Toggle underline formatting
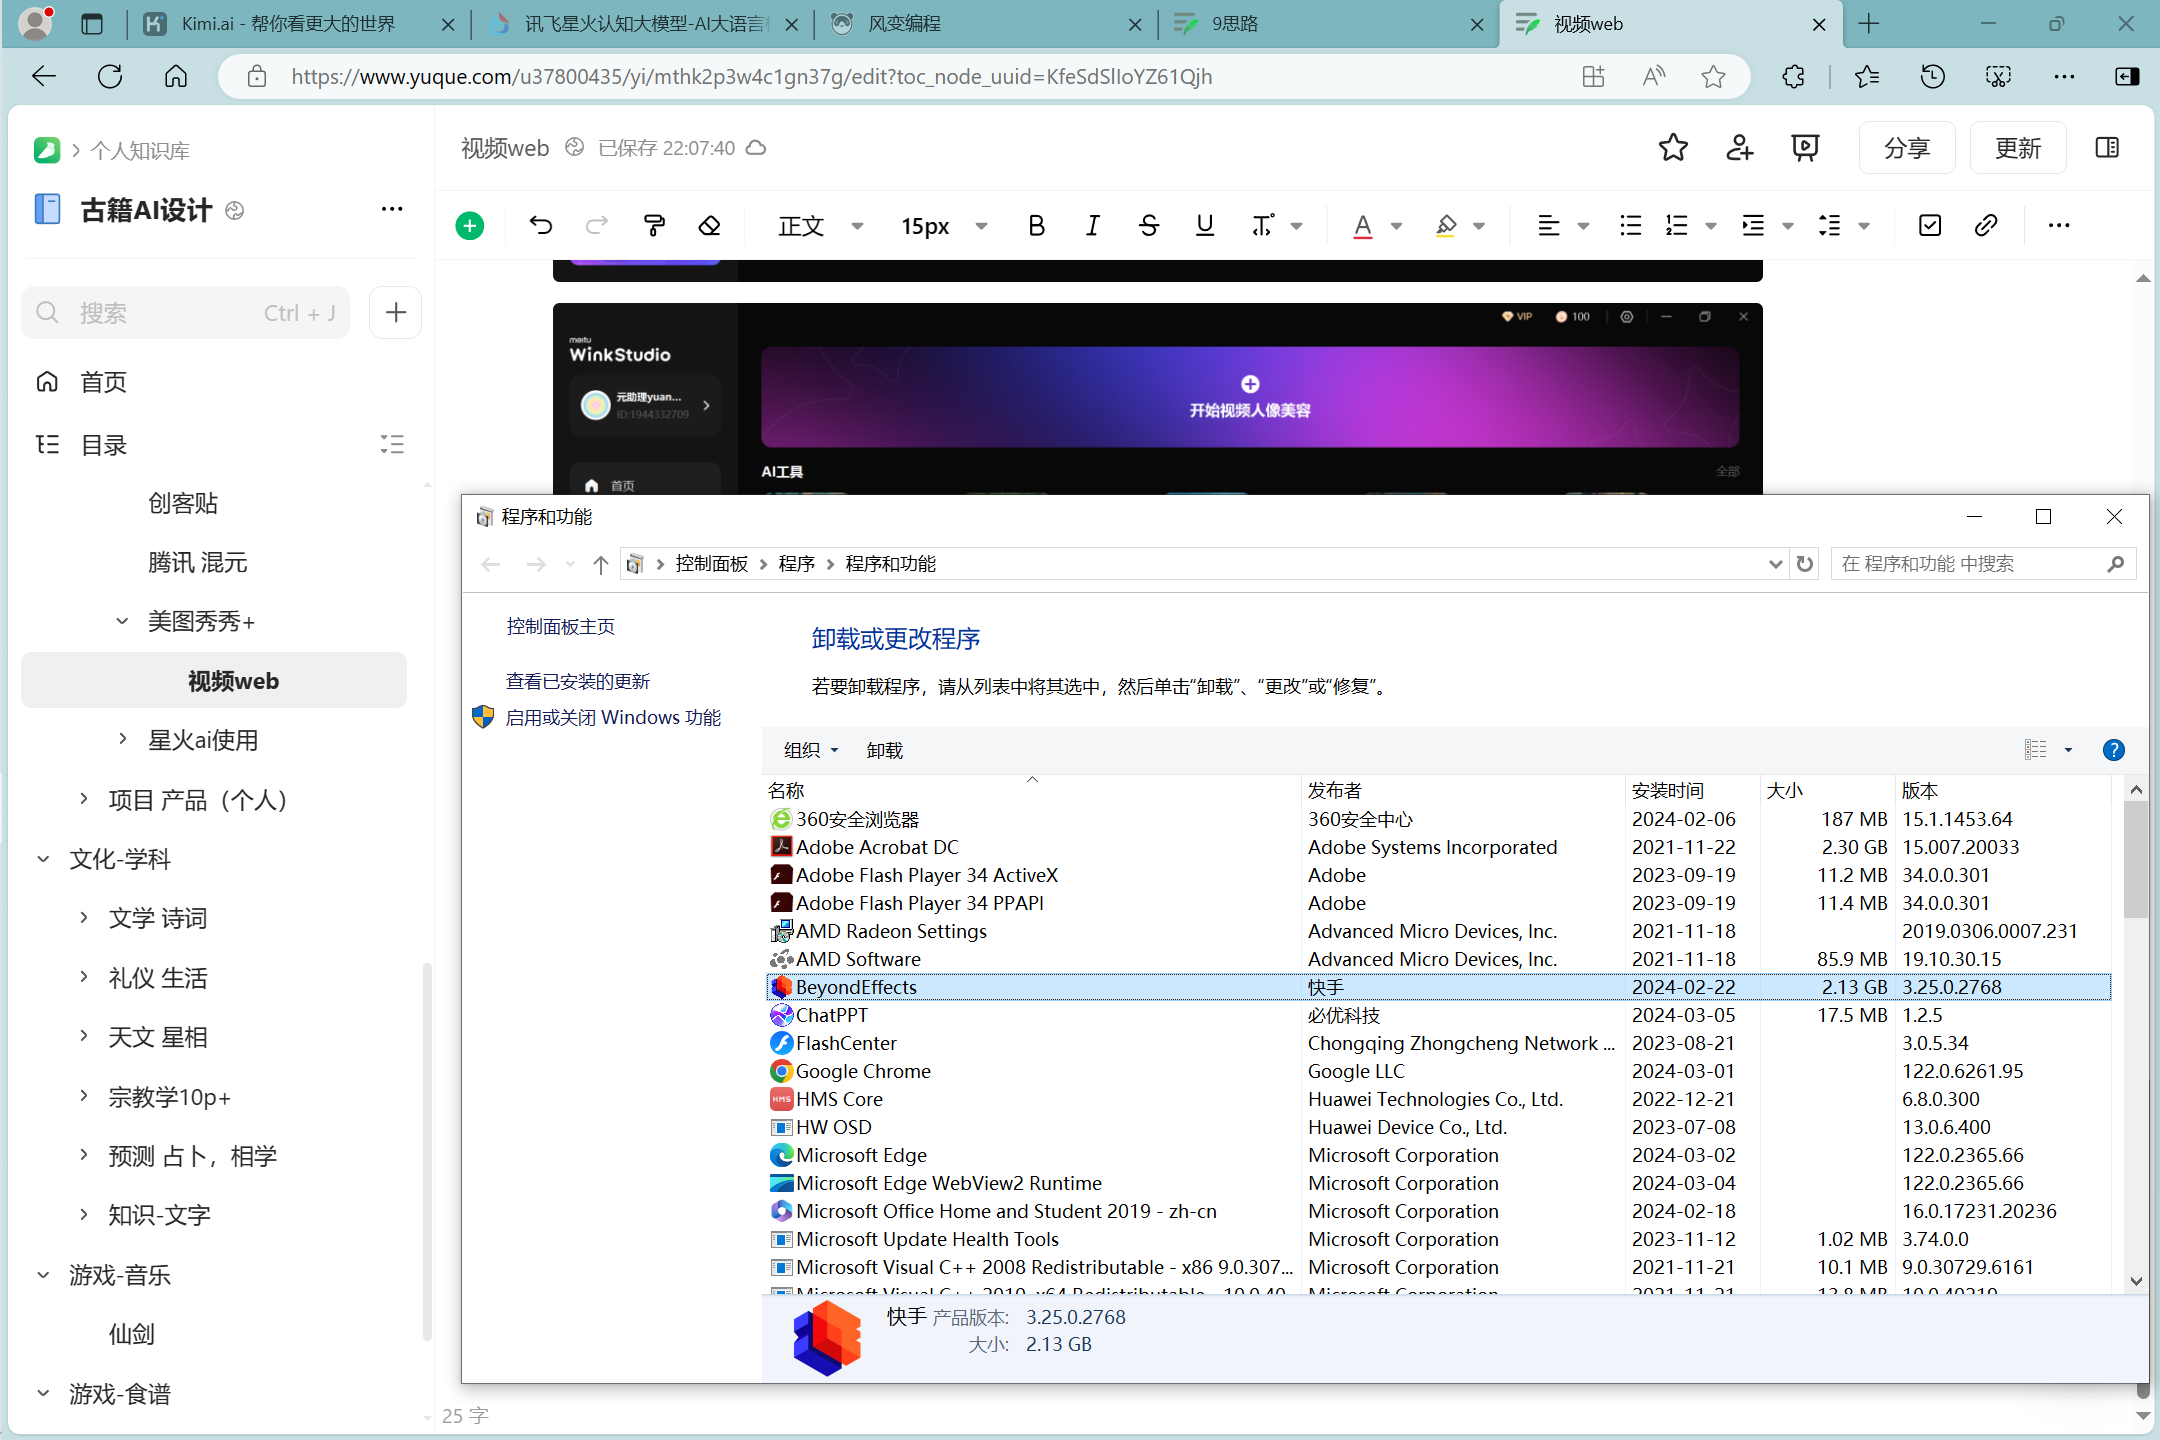This screenshot has width=2160, height=1440. (x=1205, y=226)
